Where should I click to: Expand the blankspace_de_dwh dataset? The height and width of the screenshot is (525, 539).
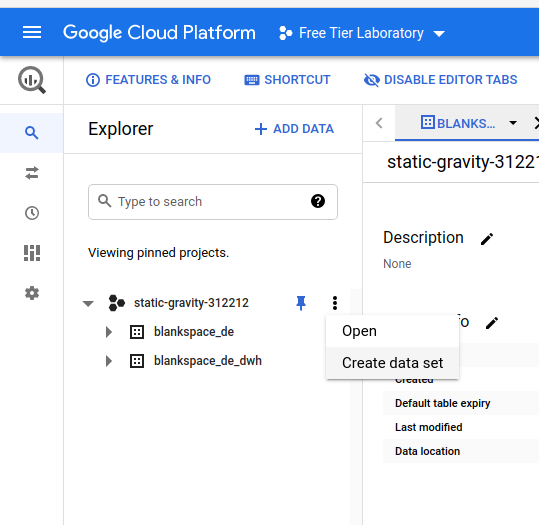109,361
